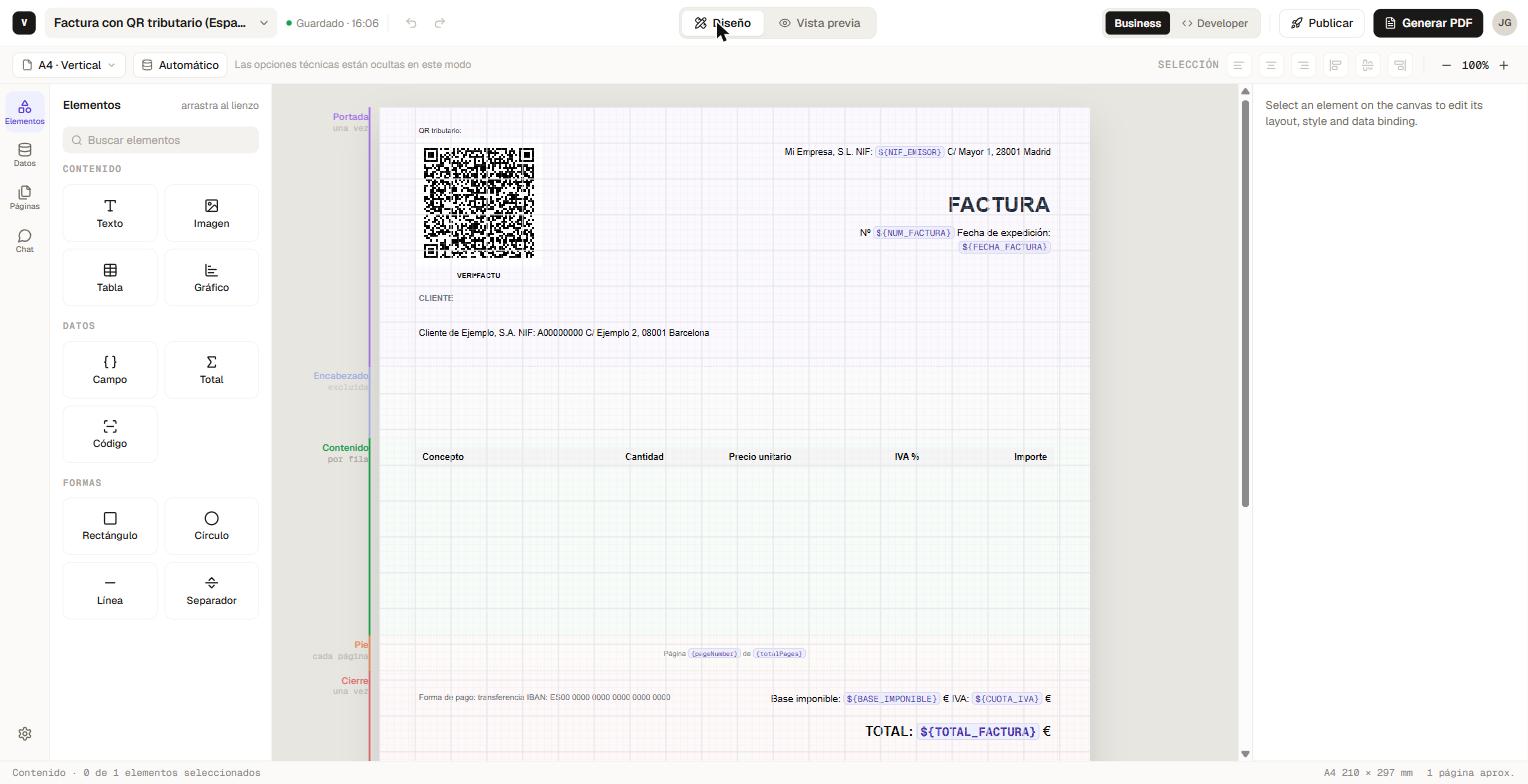Screen dimensions: 1528x784
Task: Align objects to left edge
Action: coord(1335,65)
